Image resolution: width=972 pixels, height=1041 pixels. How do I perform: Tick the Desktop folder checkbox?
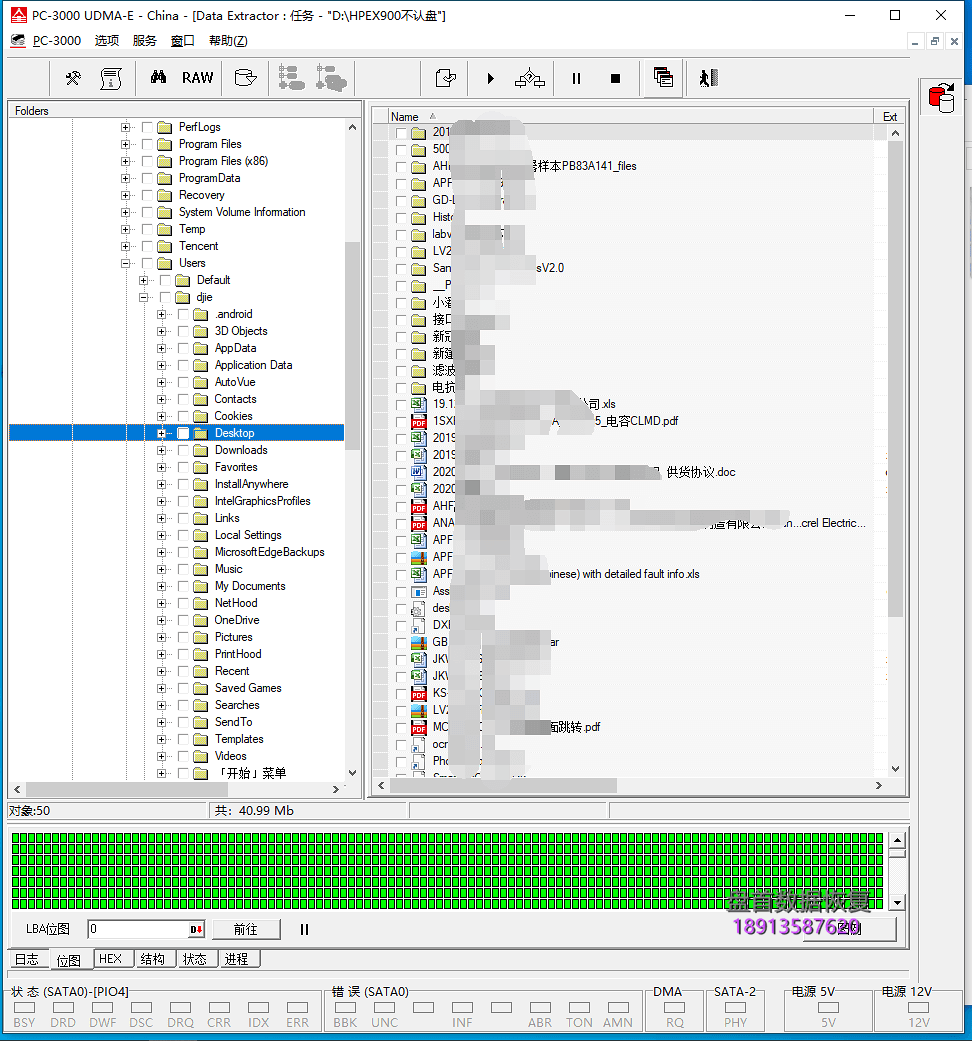[x=183, y=433]
